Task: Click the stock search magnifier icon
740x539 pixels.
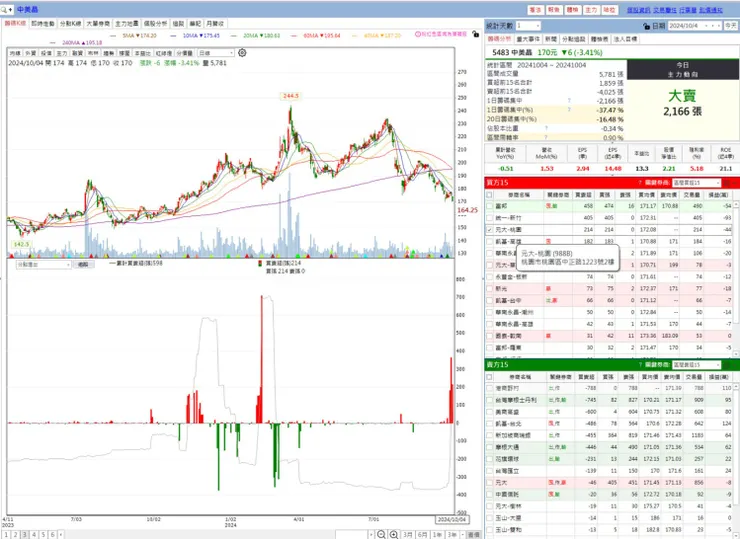Action: 4,9
